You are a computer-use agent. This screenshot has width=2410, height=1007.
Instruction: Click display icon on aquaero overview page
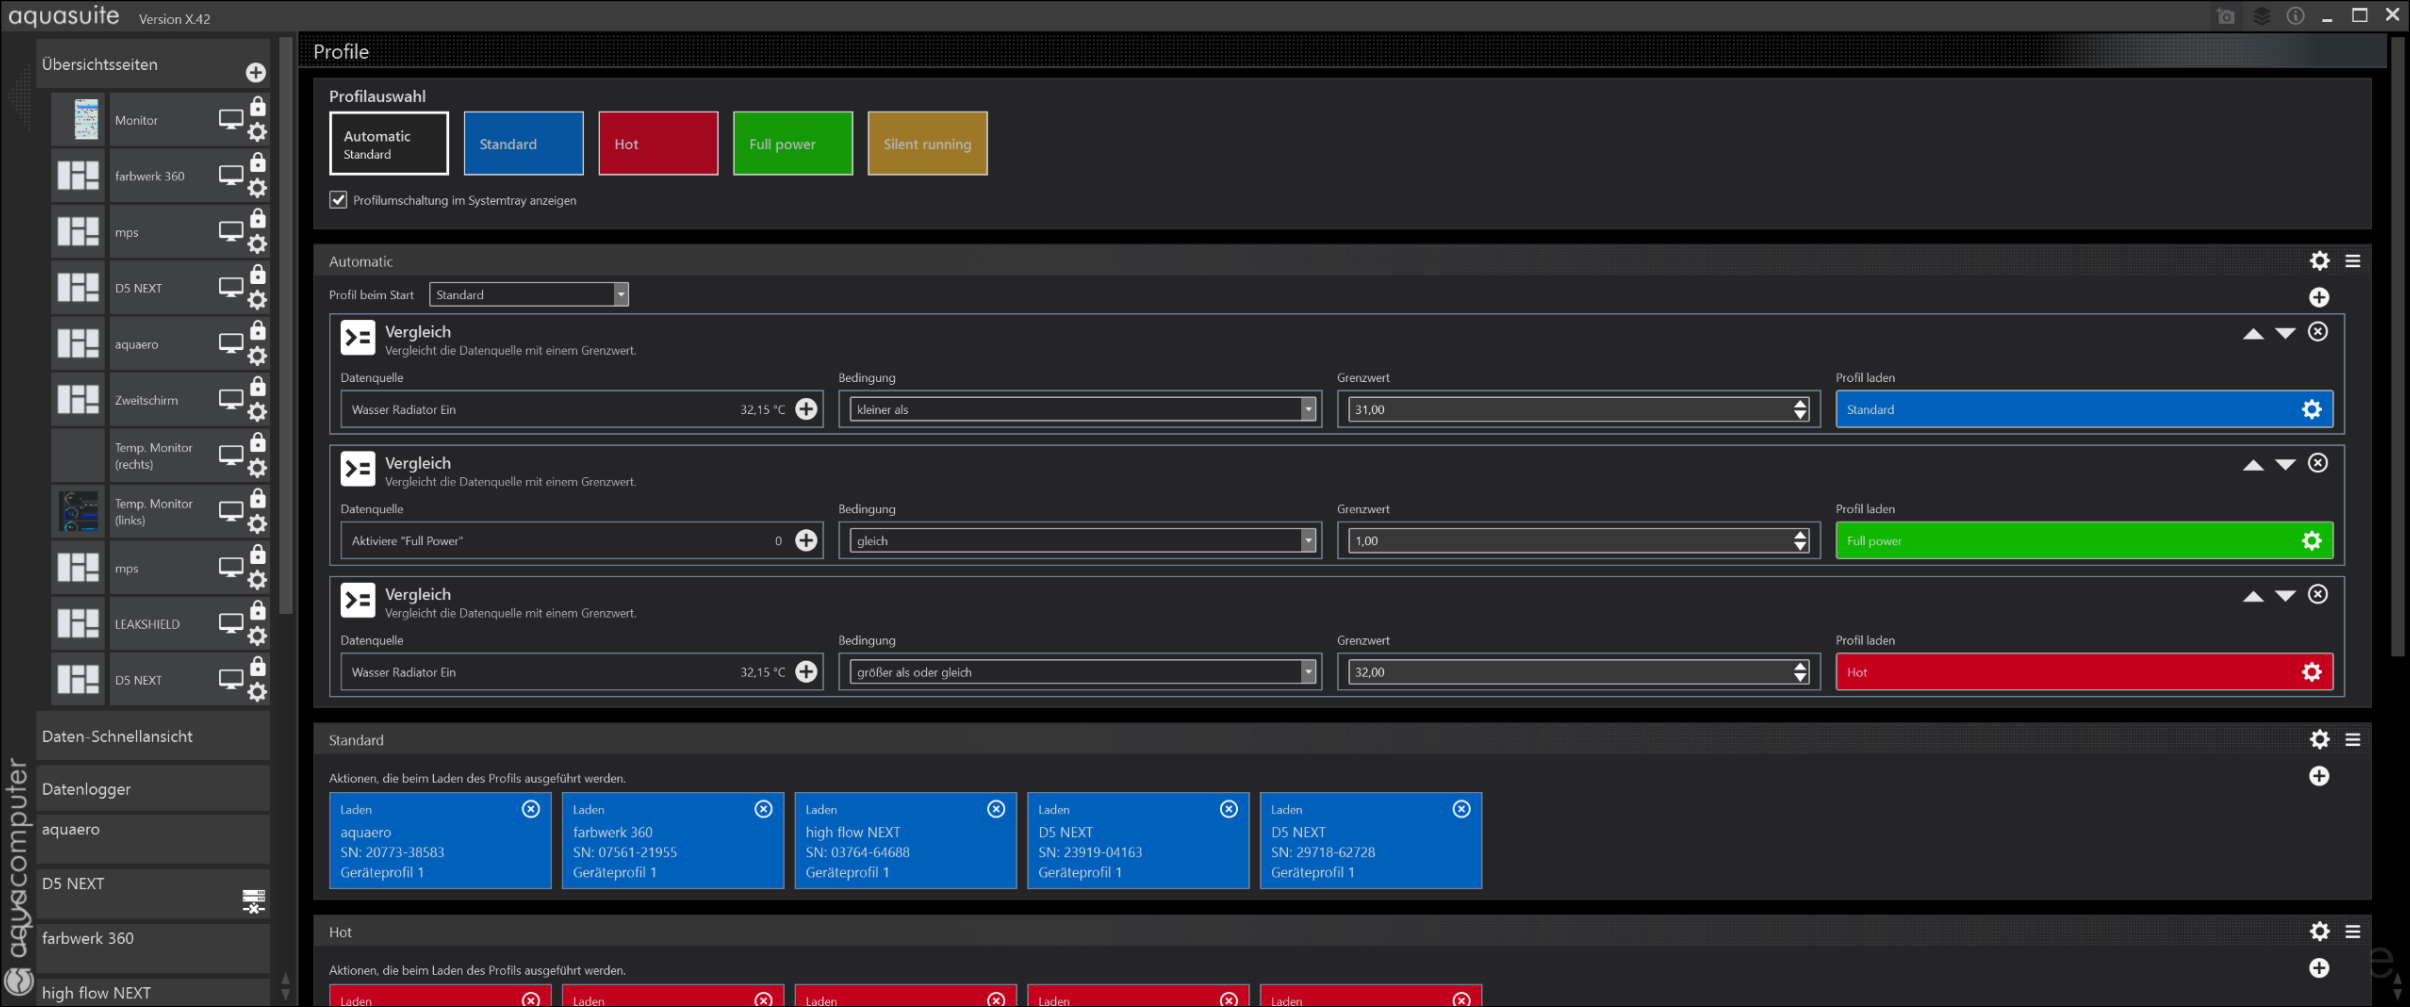(x=231, y=343)
